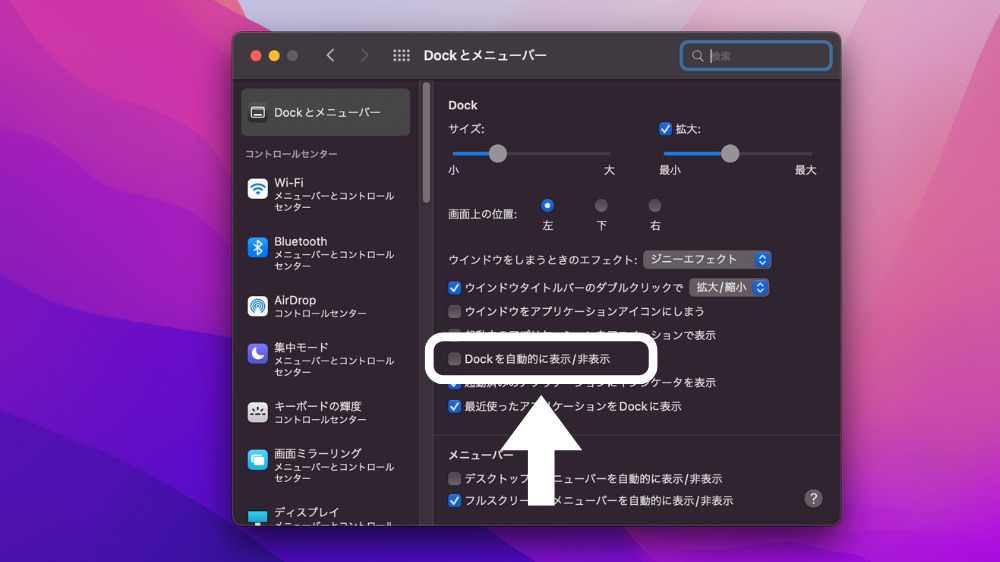Open ジニーエフェクト minimize effect dropdown
The image size is (1000, 562).
coord(707,260)
